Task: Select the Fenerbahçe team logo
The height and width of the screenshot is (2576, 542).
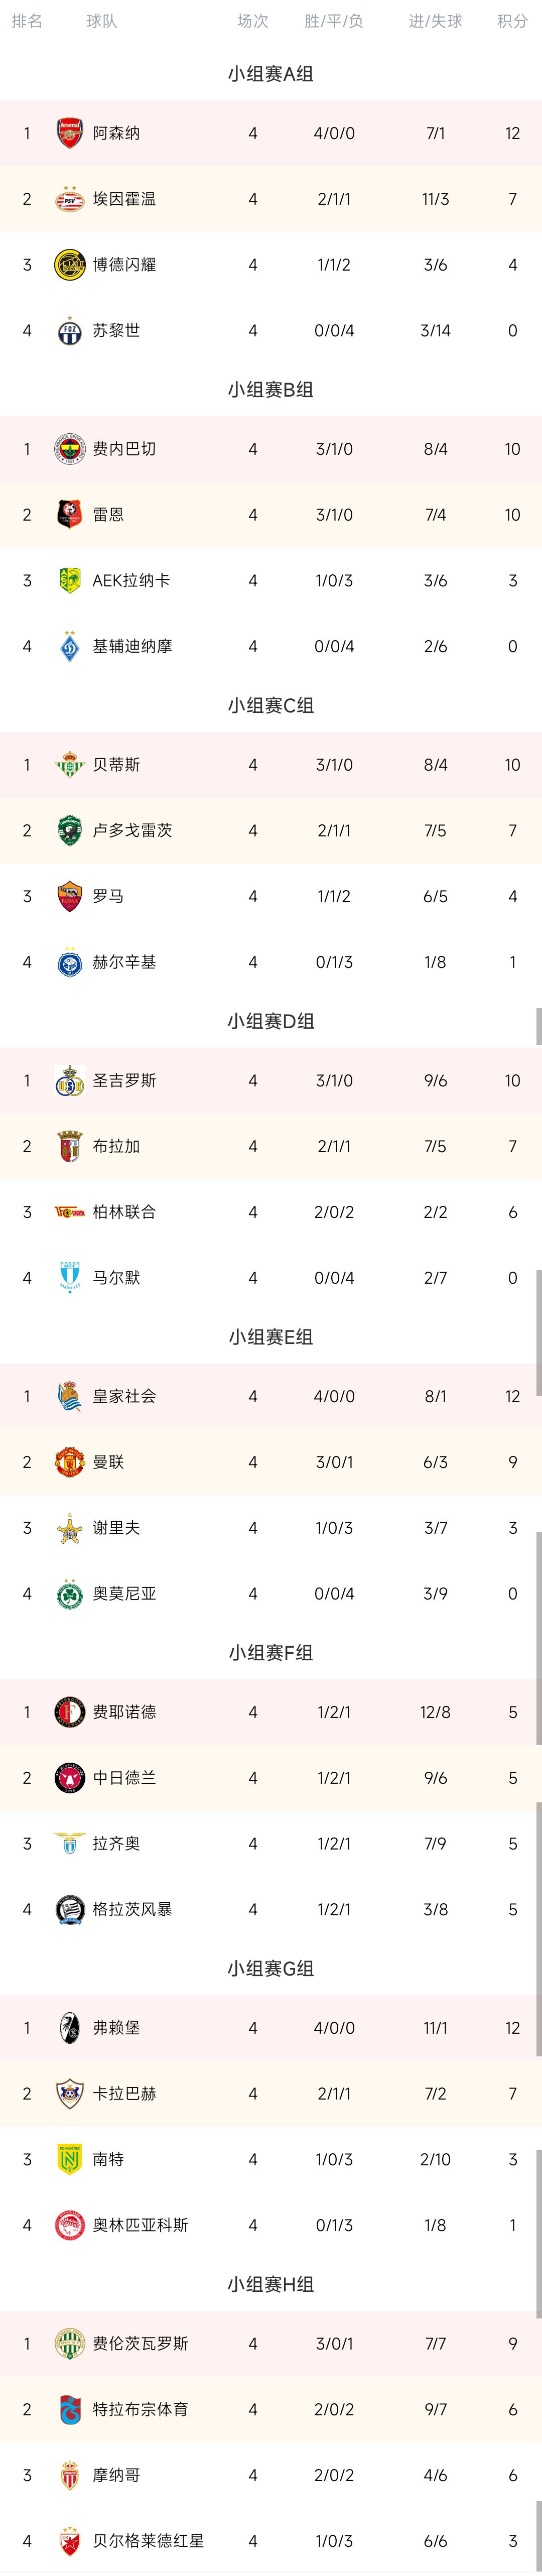Action: click(x=69, y=449)
